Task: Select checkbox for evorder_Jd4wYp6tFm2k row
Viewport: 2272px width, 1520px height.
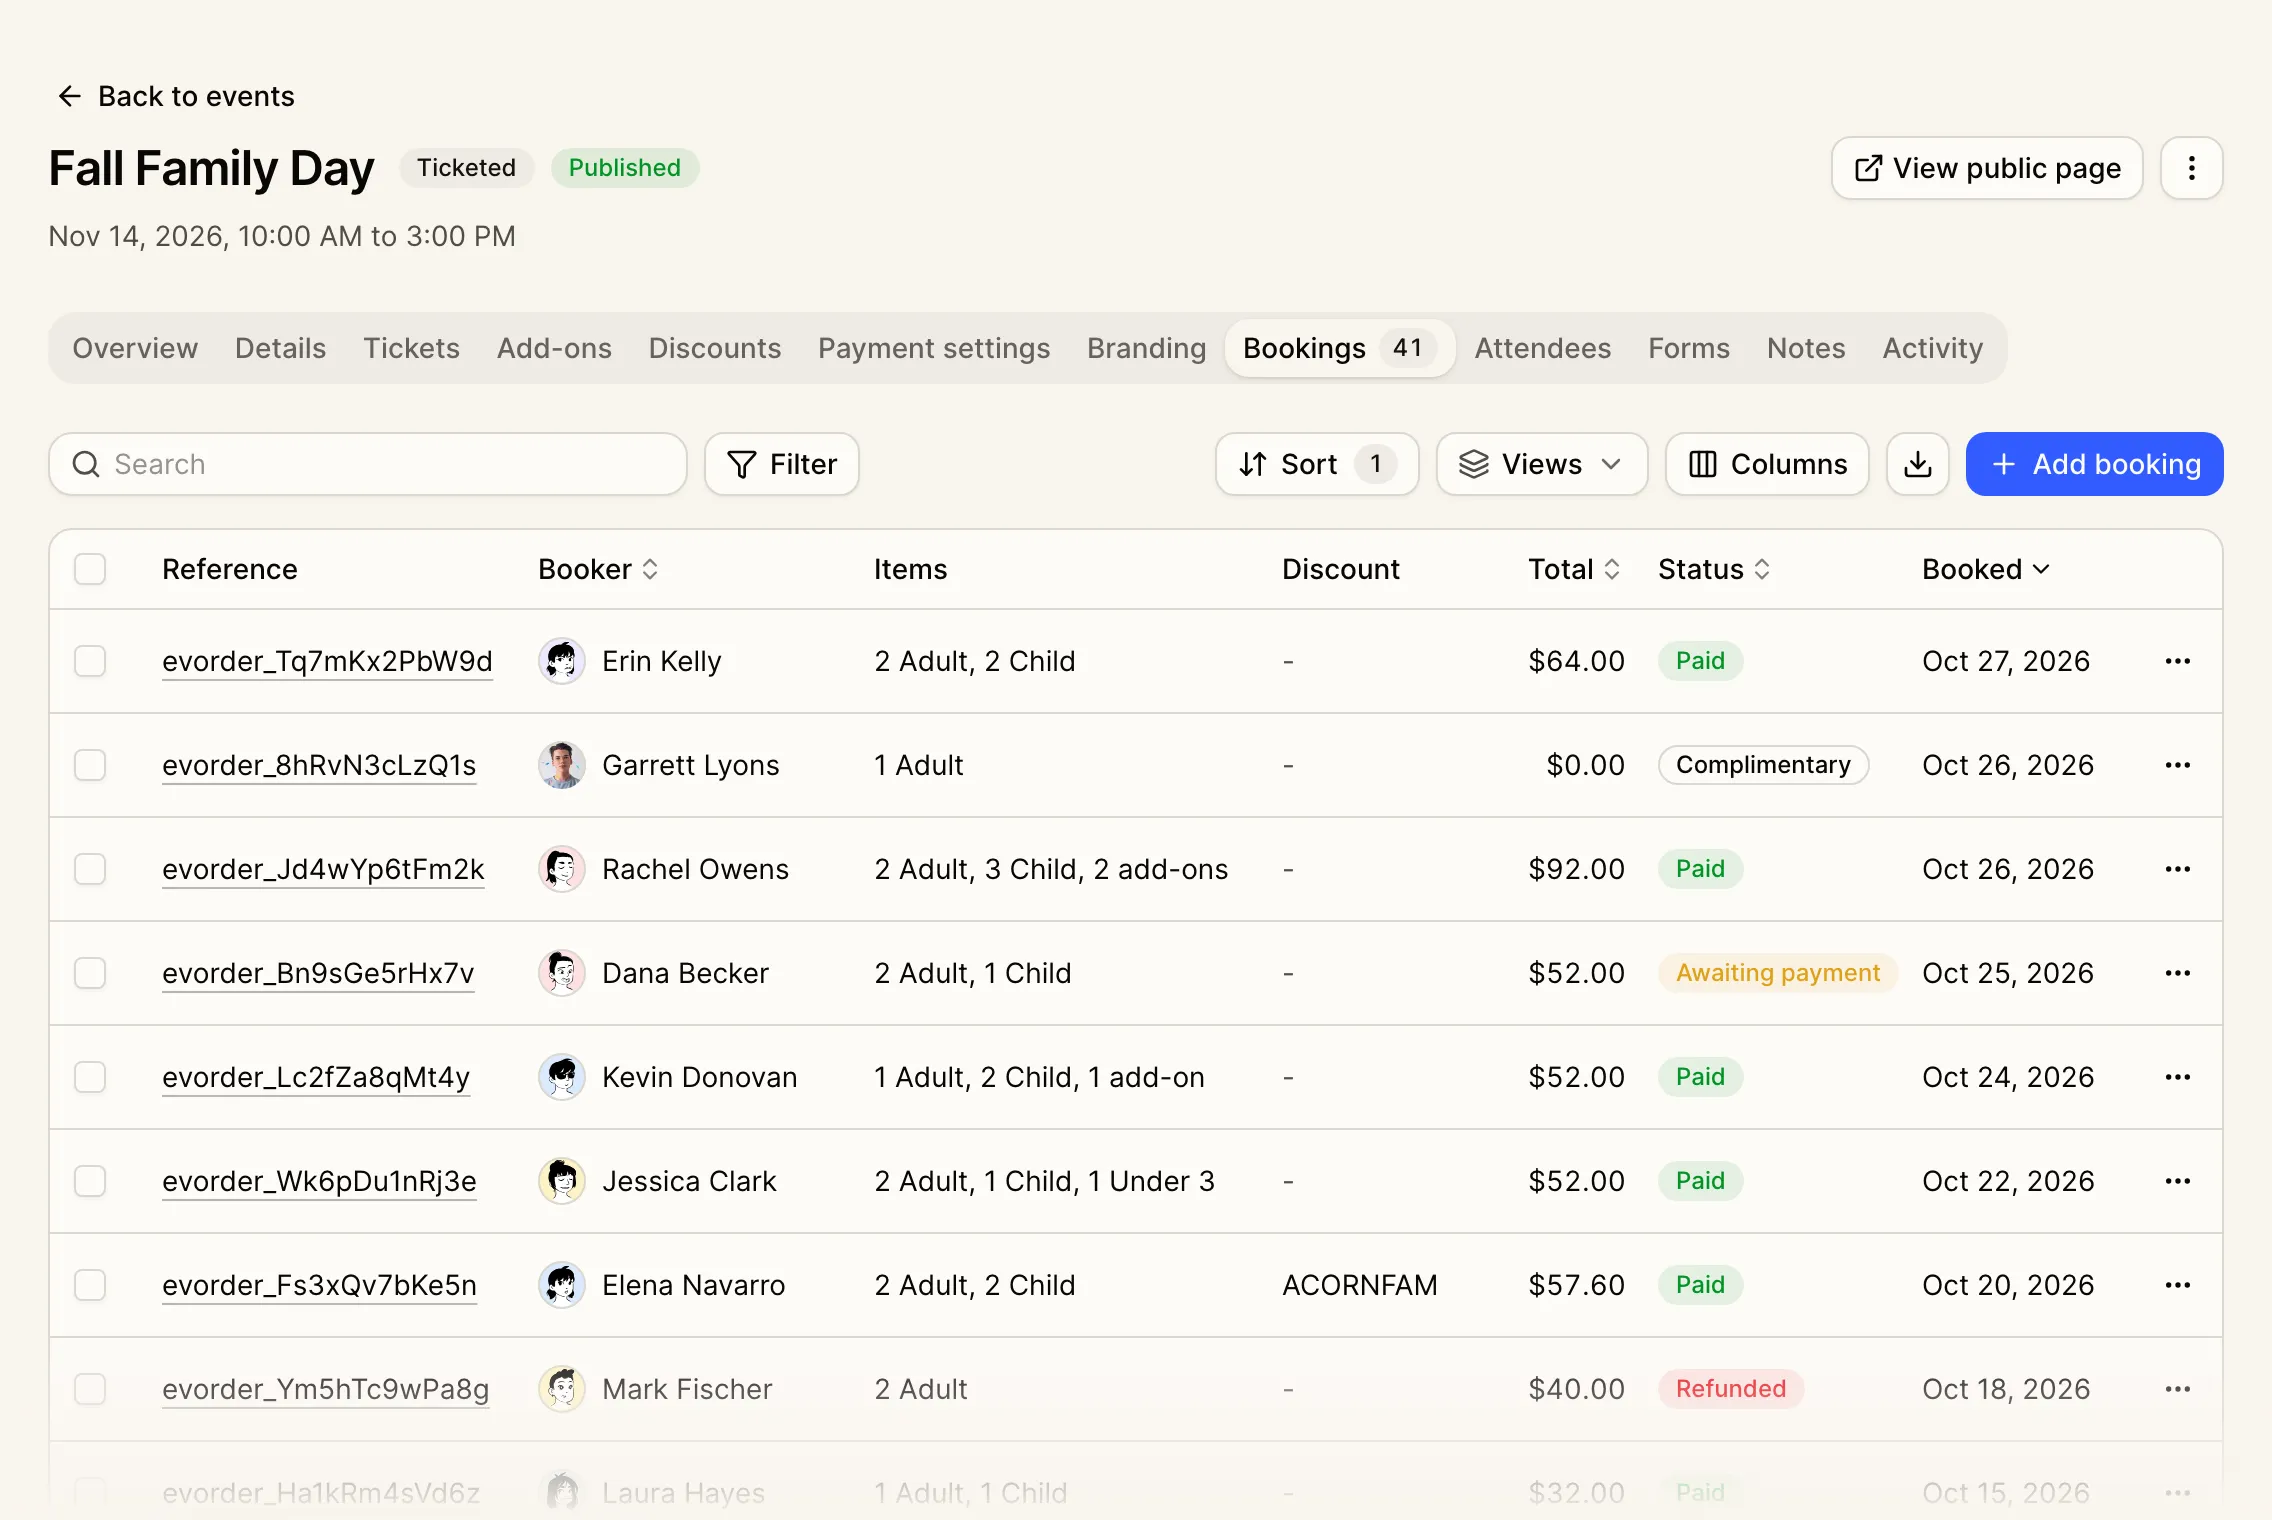Action: [x=90, y=869]
